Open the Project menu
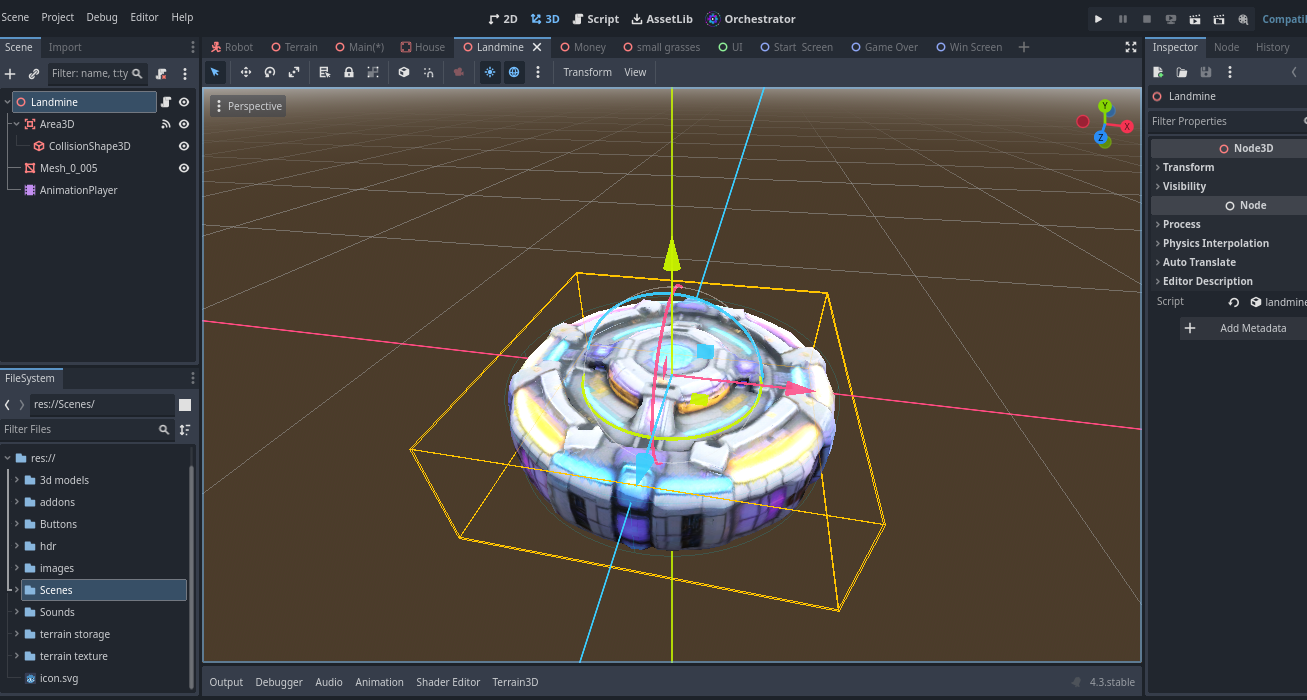This screenshot has height=700, width=1307. (x=58, y=18)
